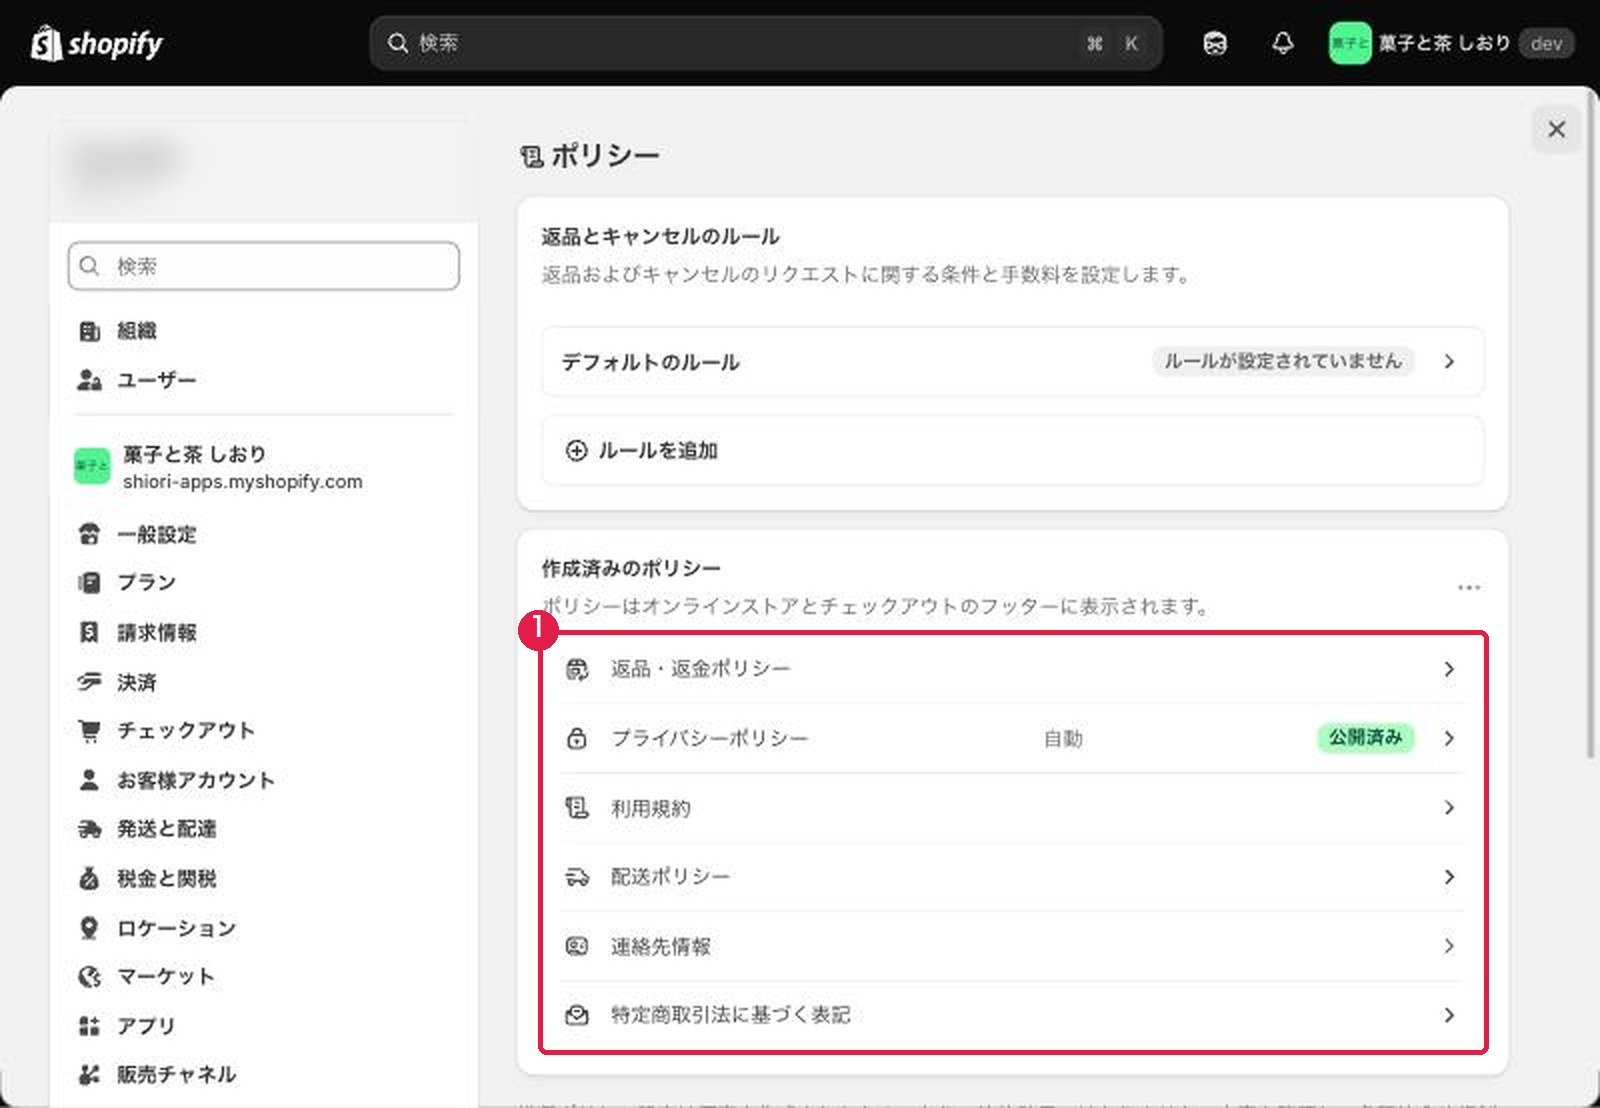Open the Sidekick assistant icon in top bar

click(1215, 43)
